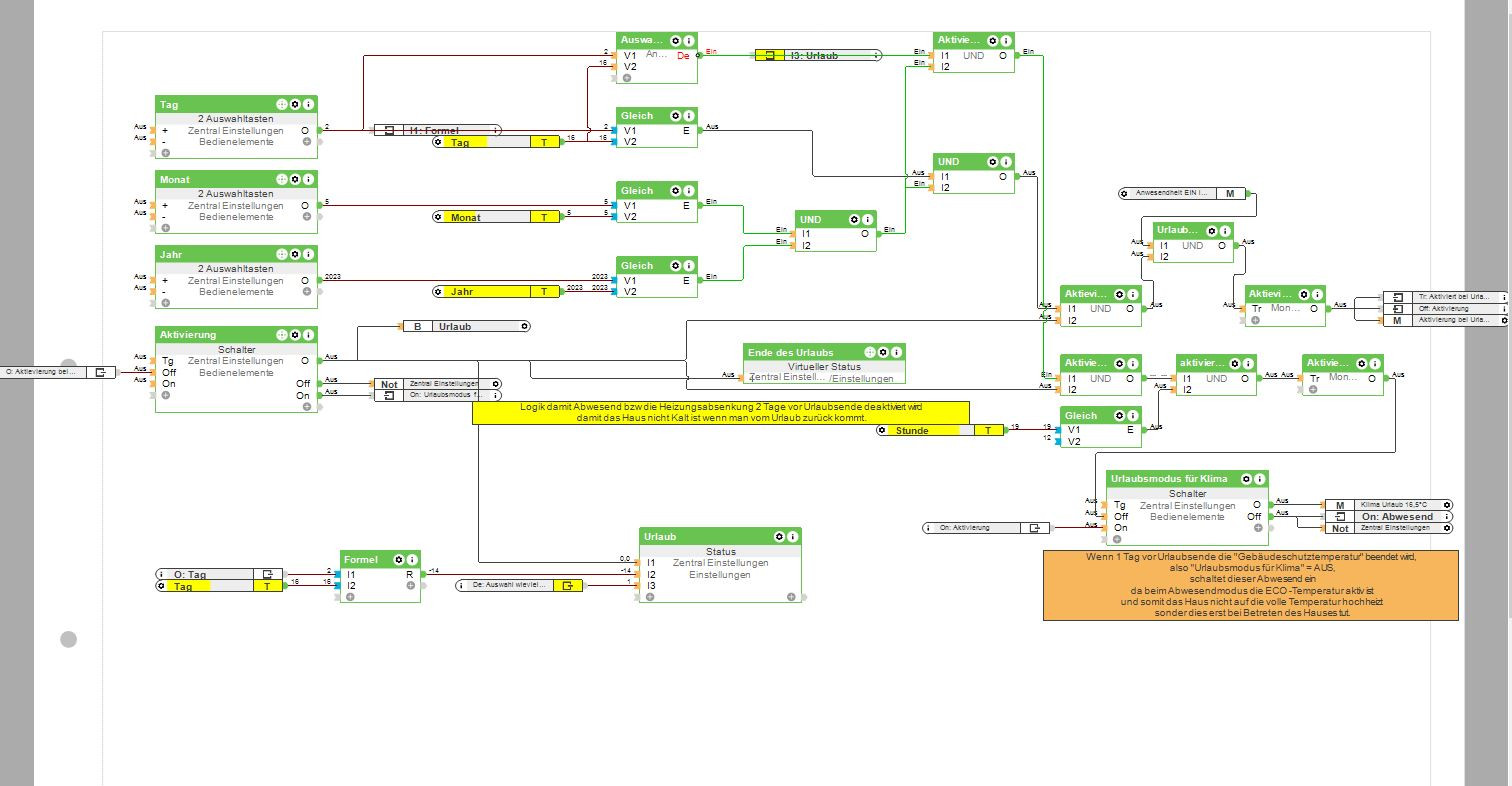
Task: Click visualization icon on Tag block header
Action: tap(281, 104)
